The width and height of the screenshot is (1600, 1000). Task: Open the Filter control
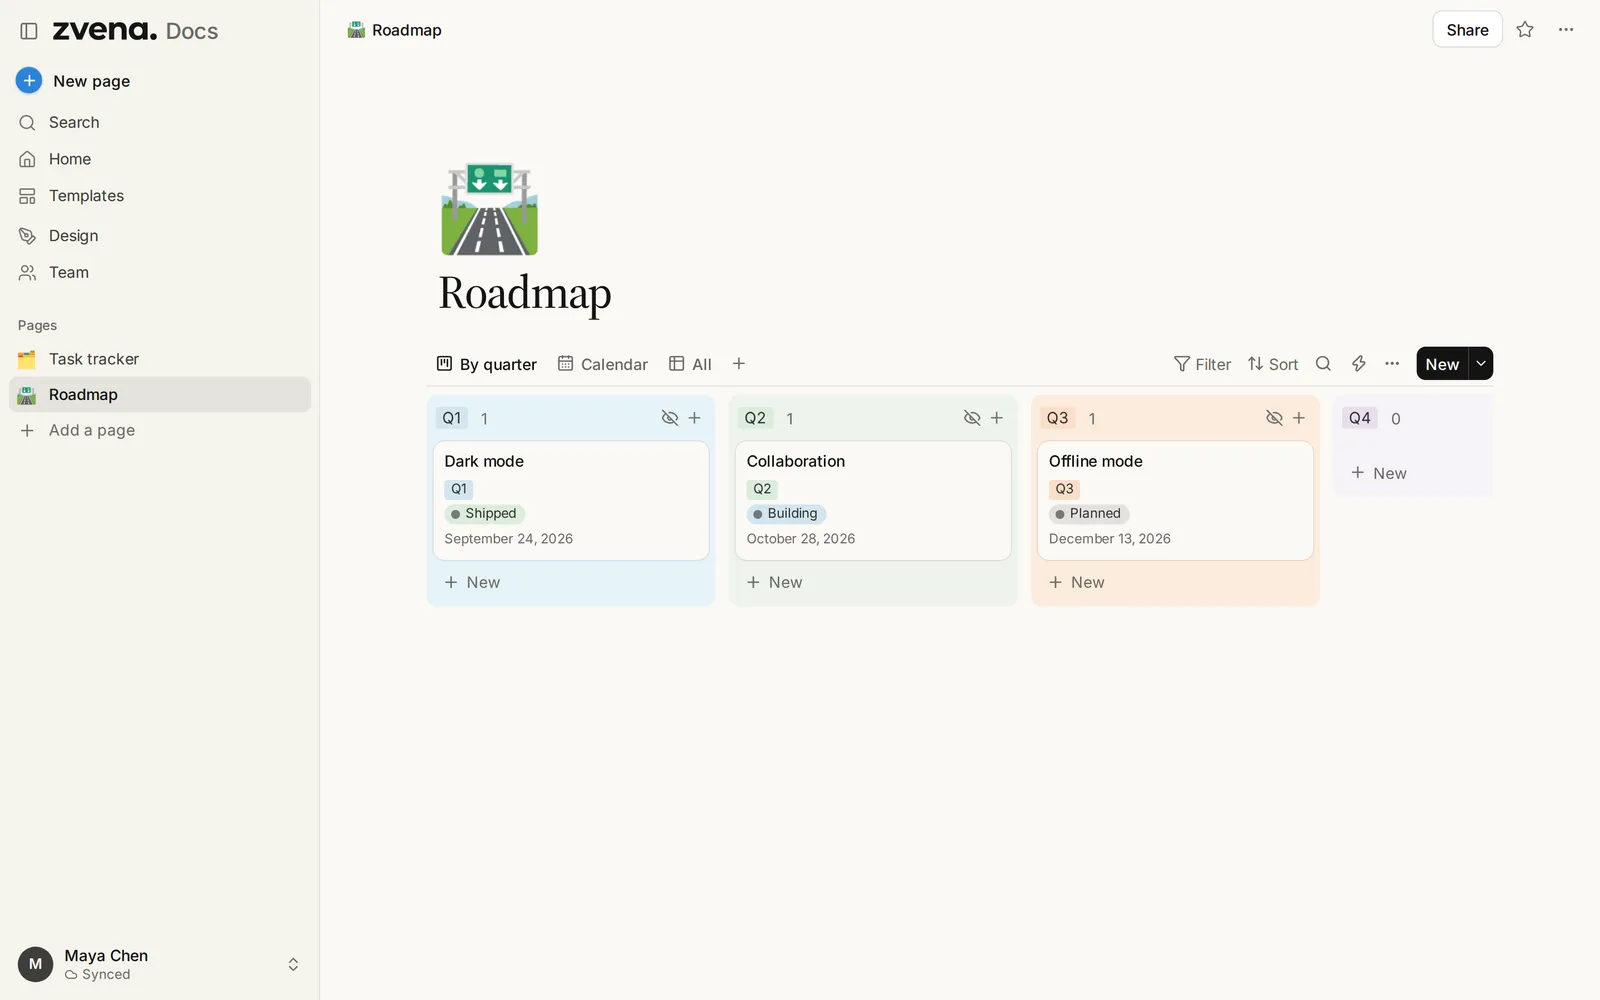pyautogui.click(x=1202, y=364)
